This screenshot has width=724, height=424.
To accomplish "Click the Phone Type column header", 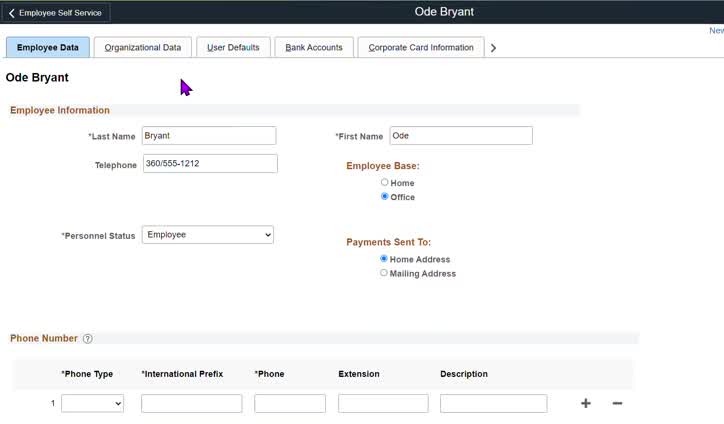I will tap(87, 374).
